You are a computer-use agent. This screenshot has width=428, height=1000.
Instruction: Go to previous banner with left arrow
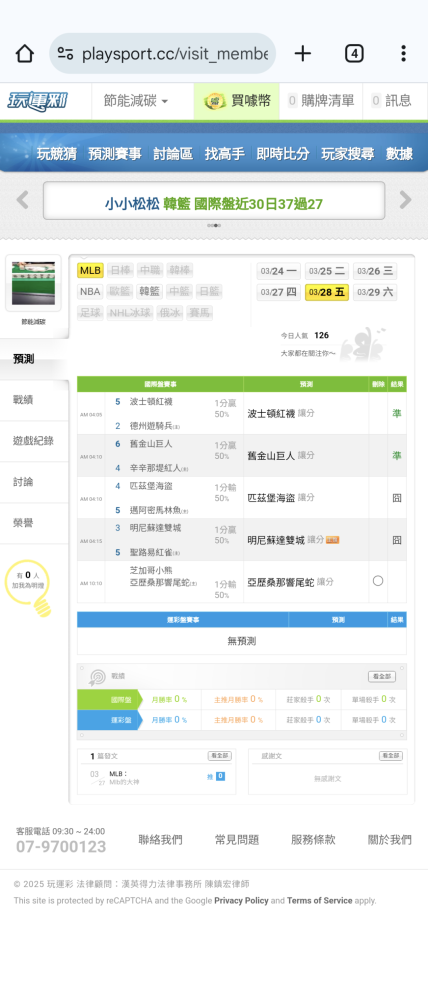click(x=22, y=200)
